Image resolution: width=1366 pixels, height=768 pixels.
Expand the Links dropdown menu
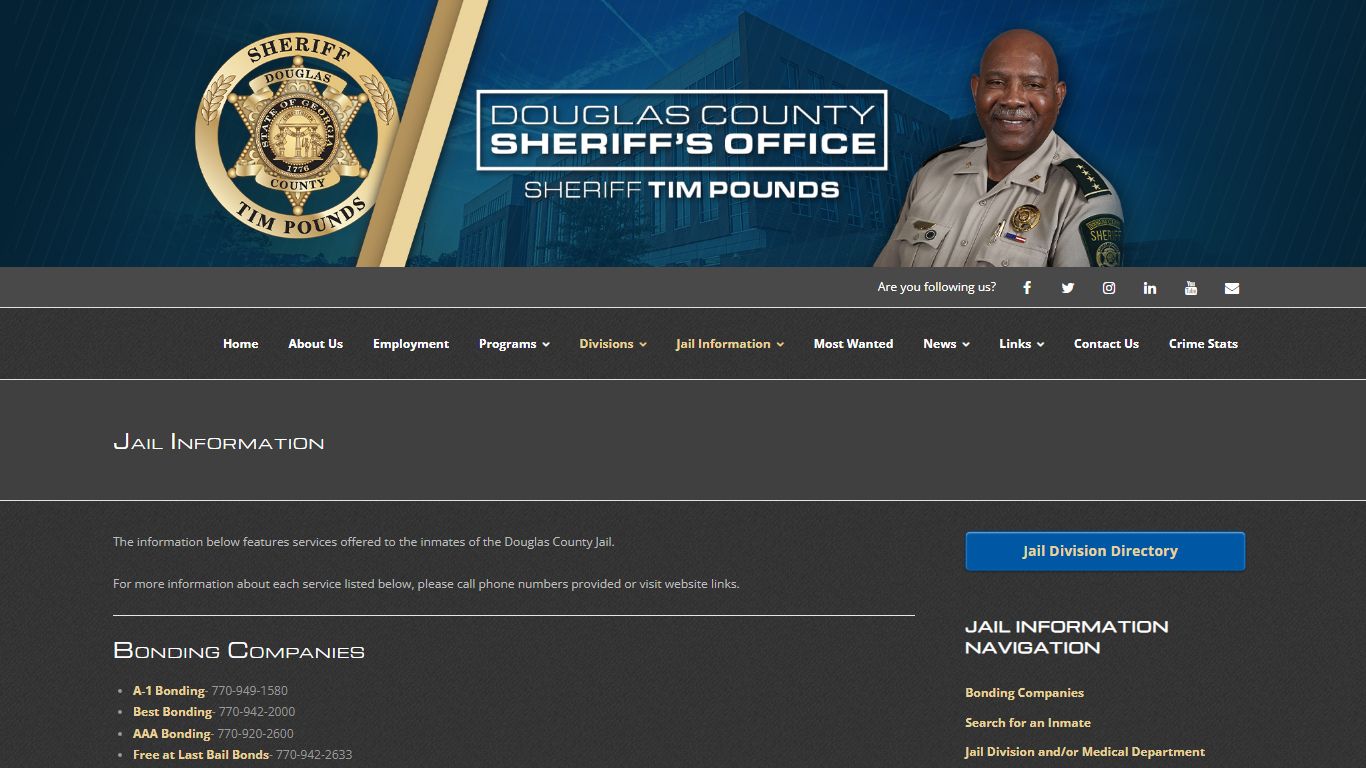click(1021, 344)
